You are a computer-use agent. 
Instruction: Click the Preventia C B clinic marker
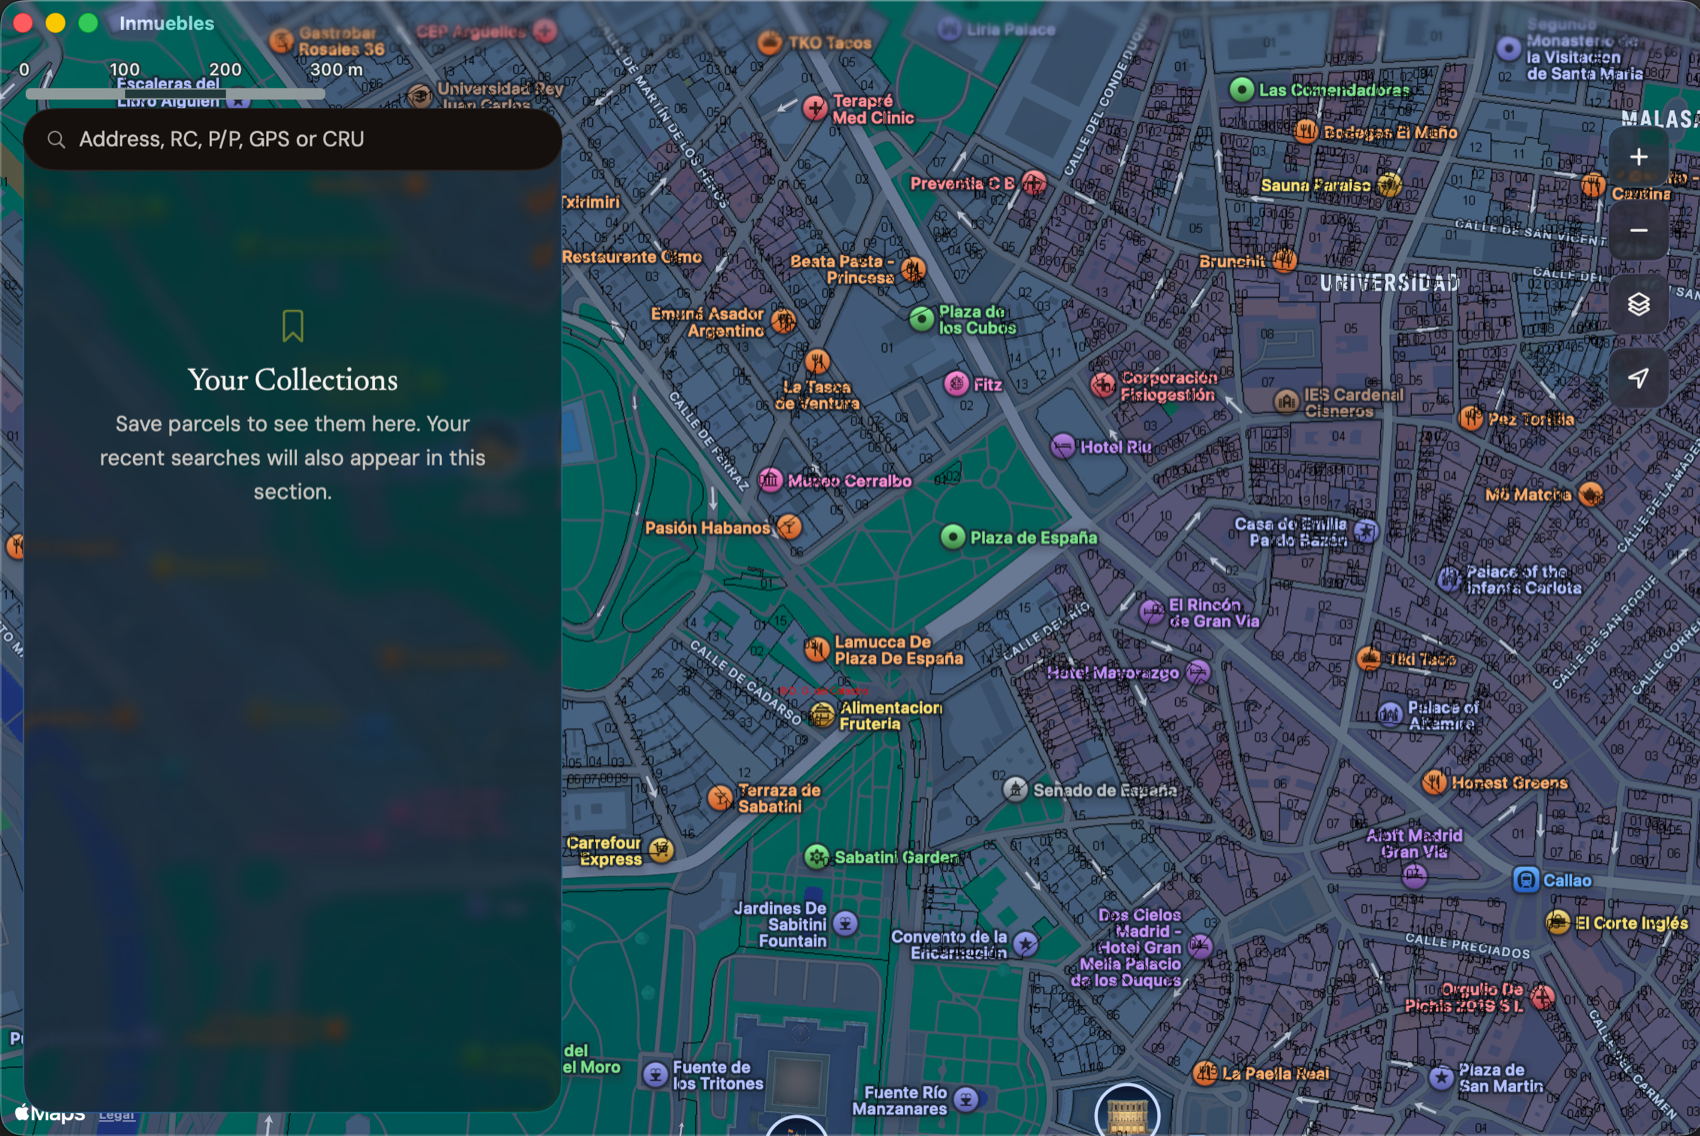click(x=1034, y=183)
